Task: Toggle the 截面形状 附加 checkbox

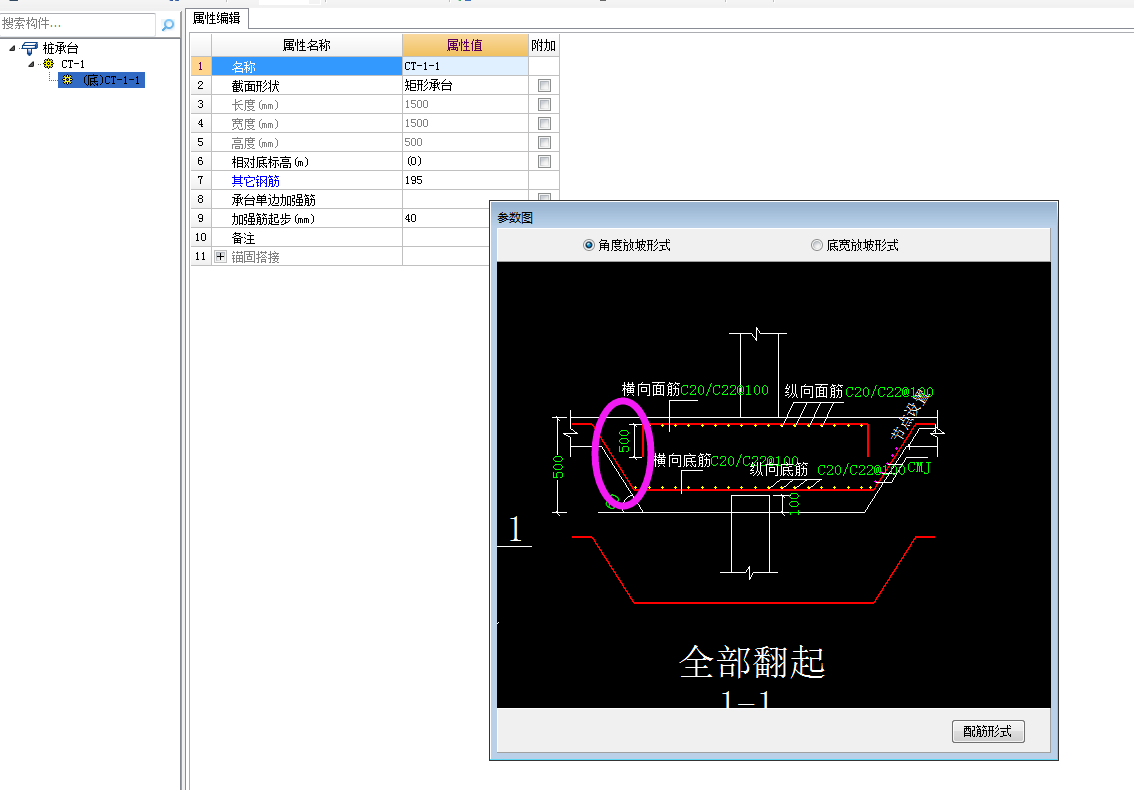Action: 545,85
